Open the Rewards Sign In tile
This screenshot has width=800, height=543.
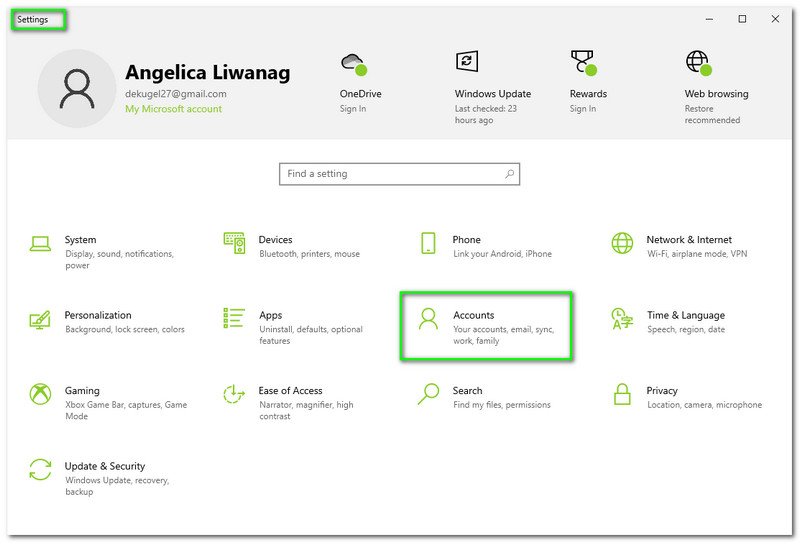pyautogui.click(x=588, y=94)
